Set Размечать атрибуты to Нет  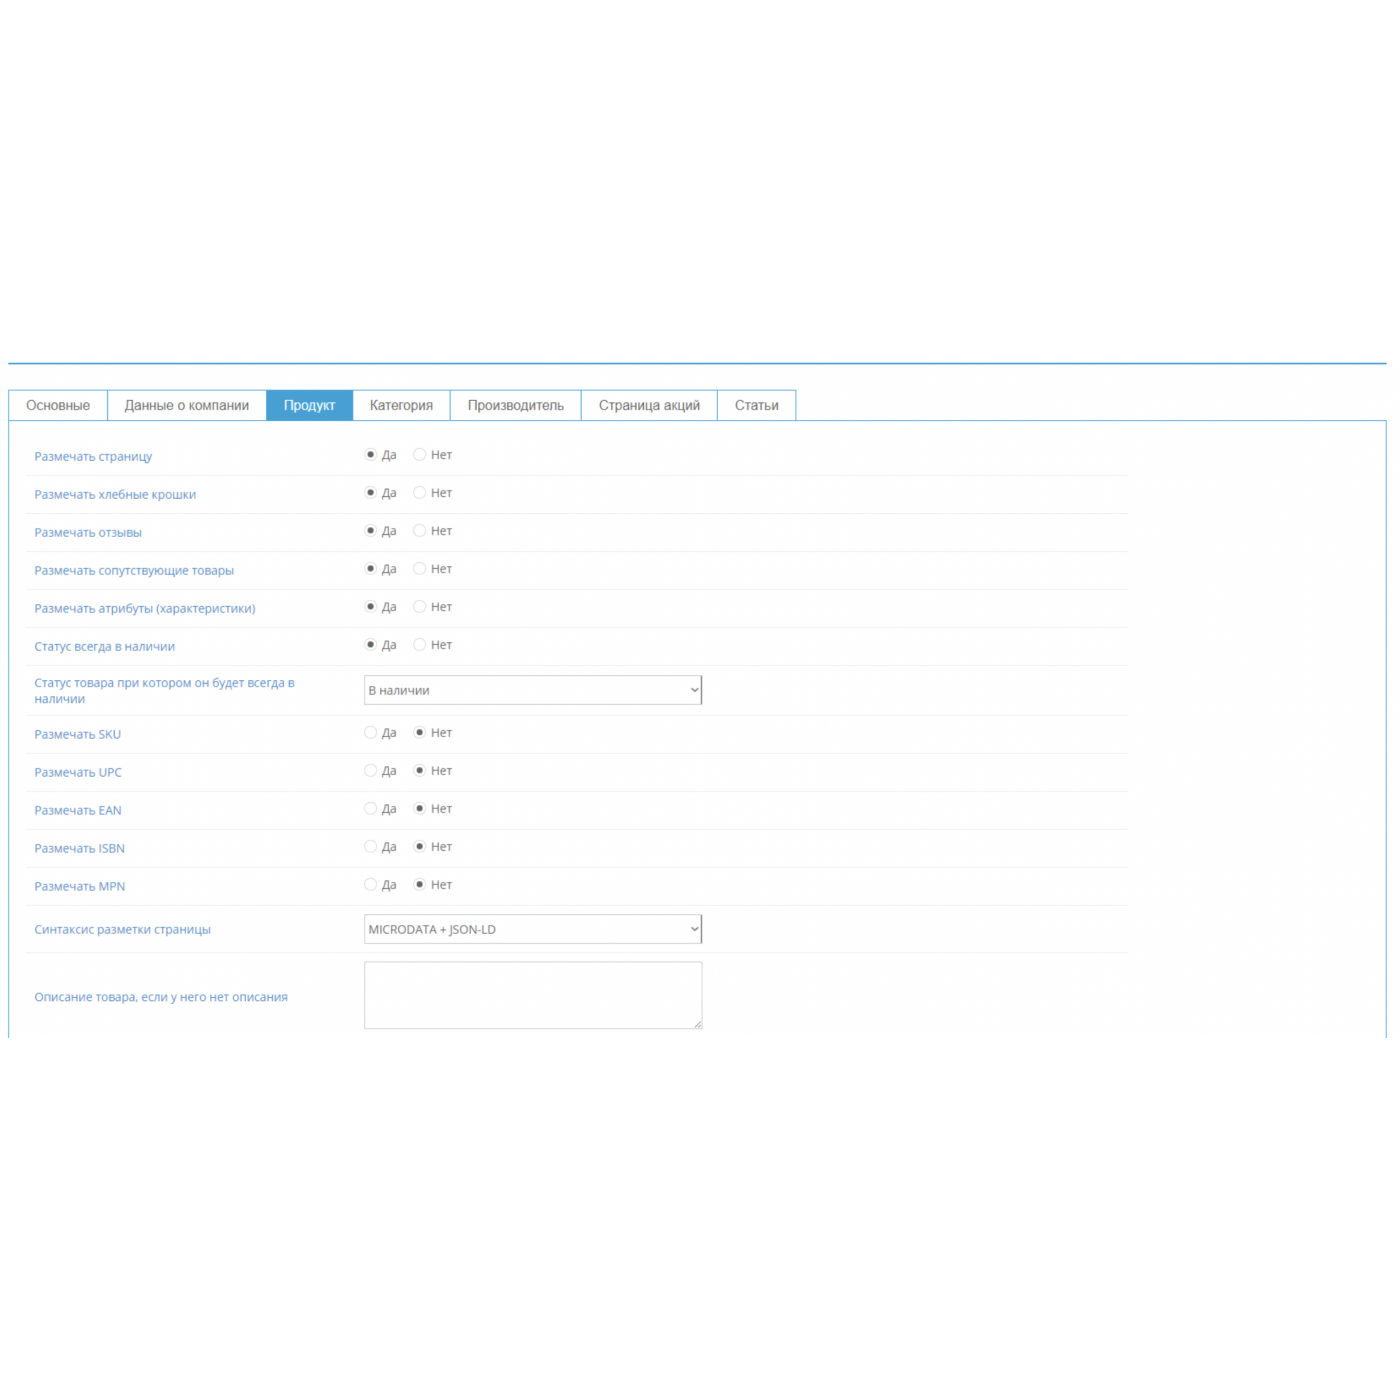tap(420, 607)
